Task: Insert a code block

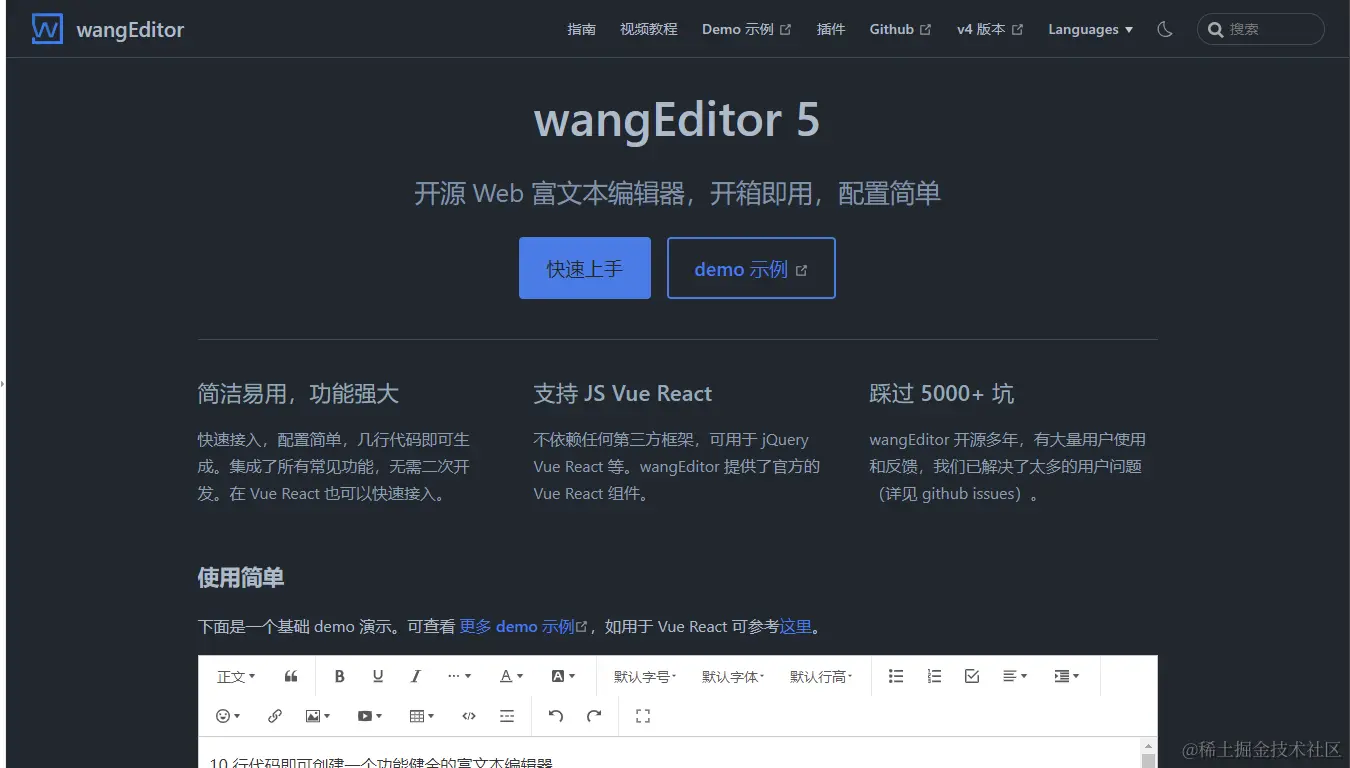Action: coord(469,716)
